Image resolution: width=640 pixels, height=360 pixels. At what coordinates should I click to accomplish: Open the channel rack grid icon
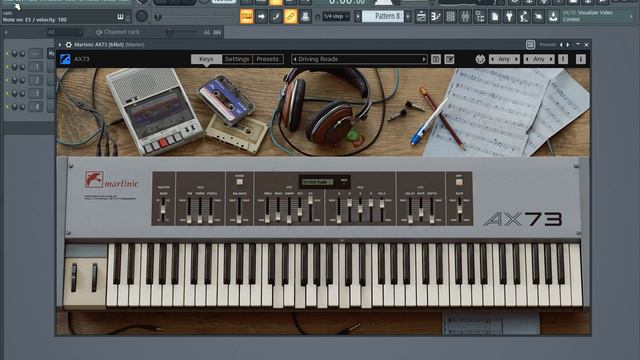[x=451, y=17]
